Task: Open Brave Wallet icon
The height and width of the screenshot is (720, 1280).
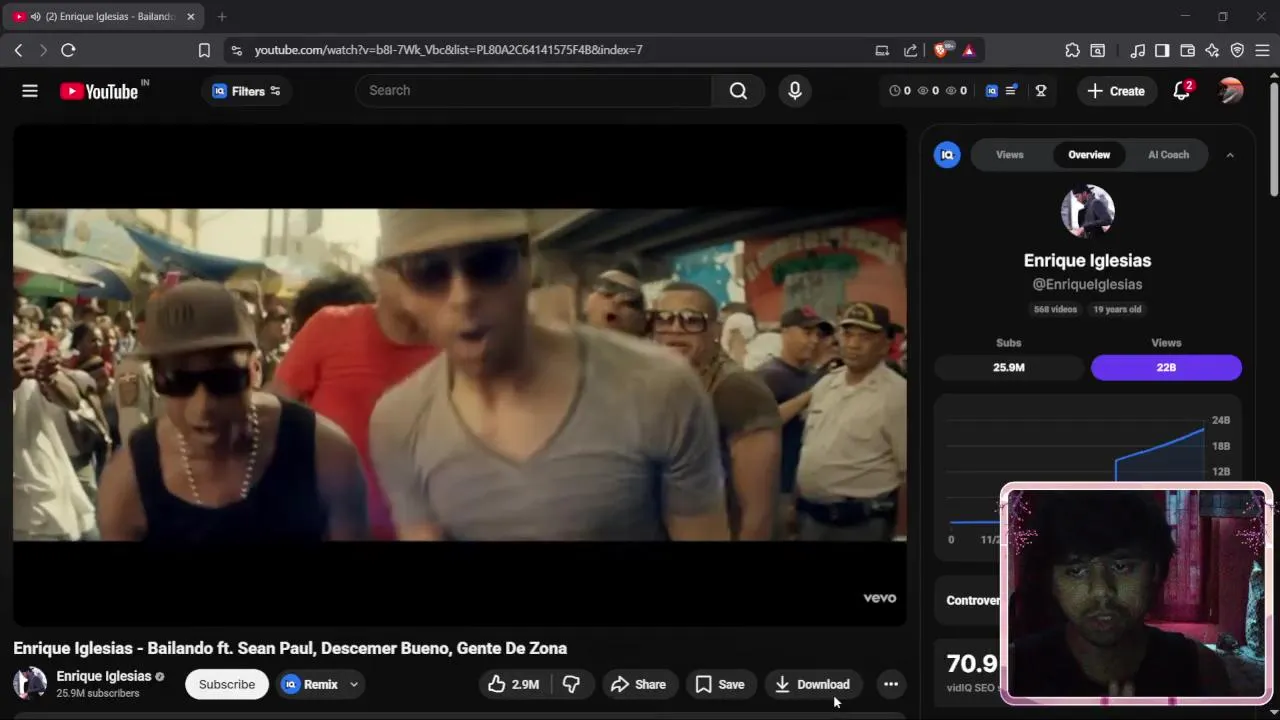Action: click(1188, 50)
